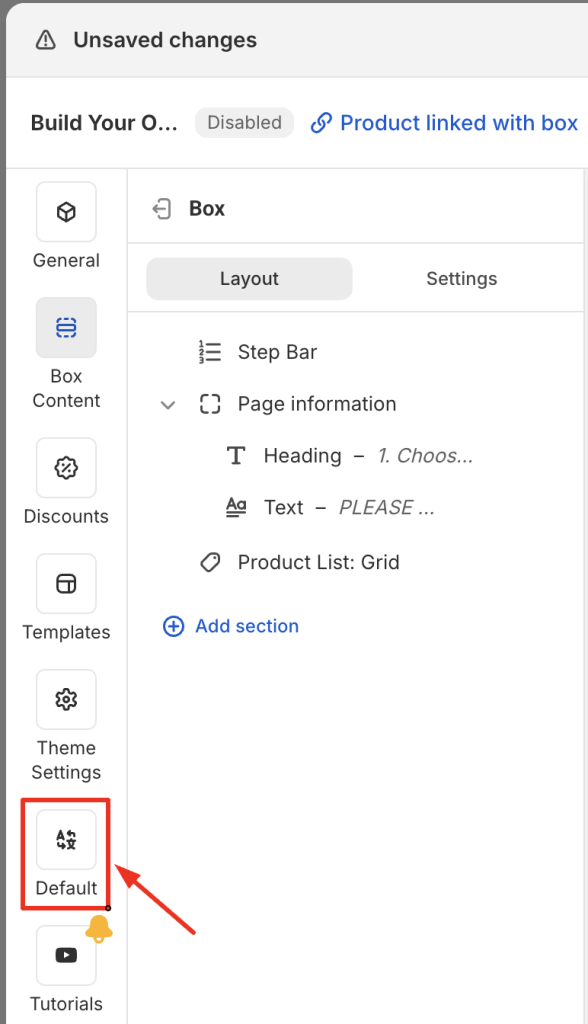This screenshot has height=1024, width=588.
Task: Collapse the Page information section chevron
Action: (168, 405)
